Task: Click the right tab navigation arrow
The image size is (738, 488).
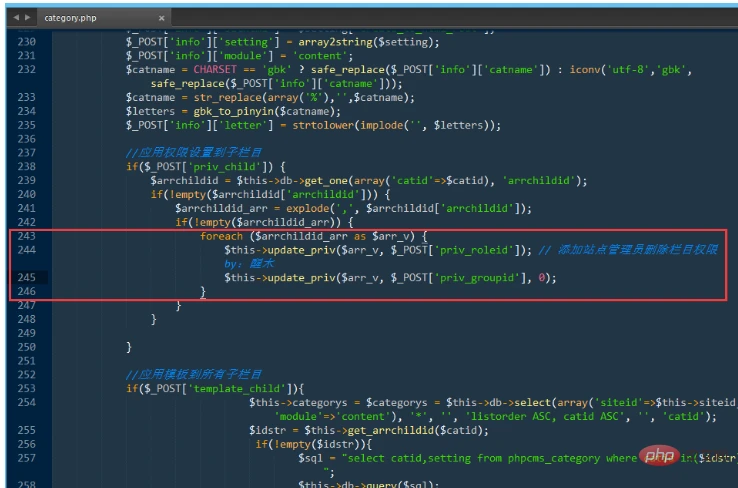Action: (28, 17)
